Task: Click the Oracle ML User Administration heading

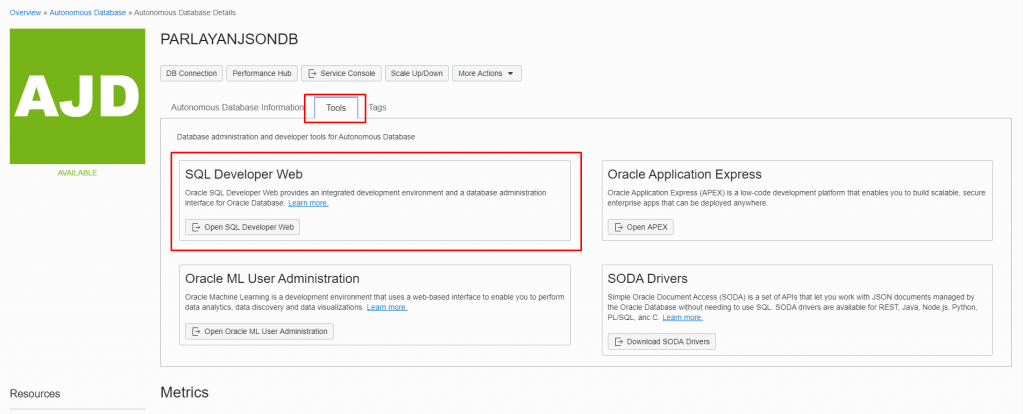Action: 272,278
